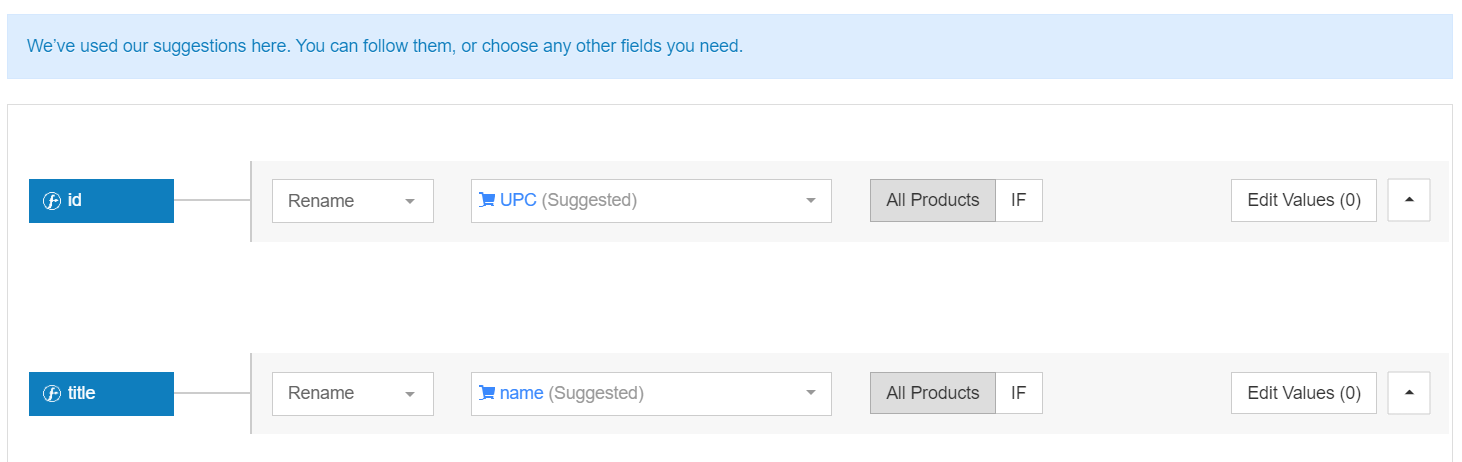Click the blue title field label

pyautogui.click(x=101, y=394)
